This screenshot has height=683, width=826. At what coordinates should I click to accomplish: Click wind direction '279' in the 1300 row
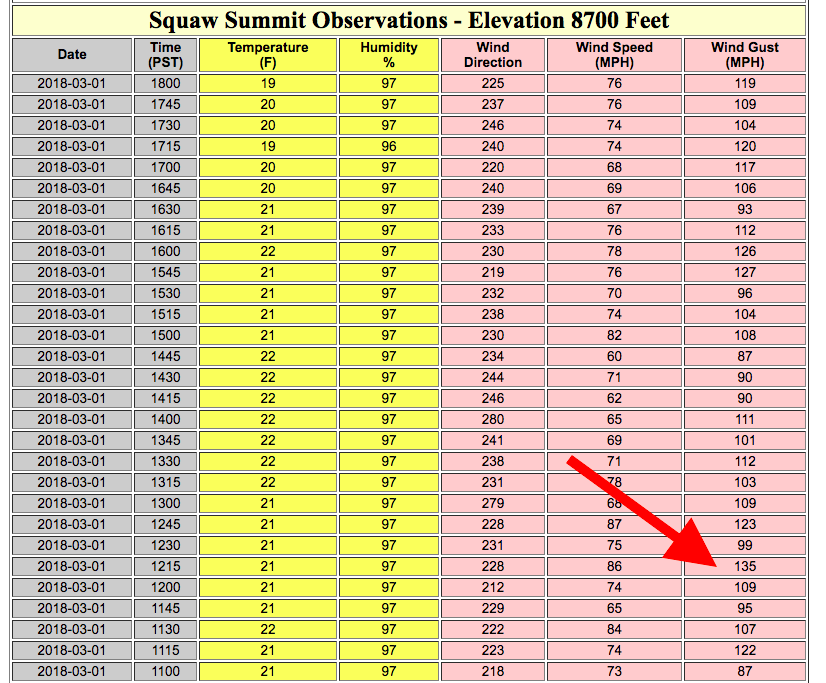pyautogui.click(x=493, y=503)
